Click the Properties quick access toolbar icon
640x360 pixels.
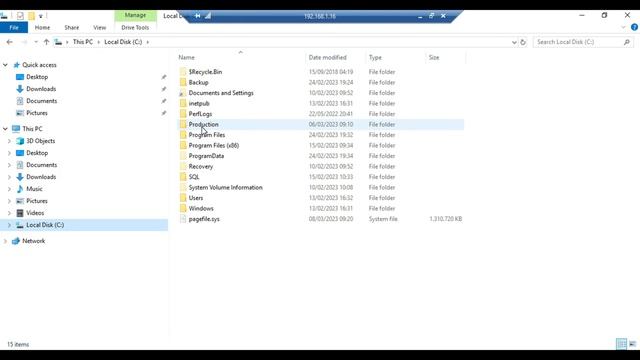[20, 16]
